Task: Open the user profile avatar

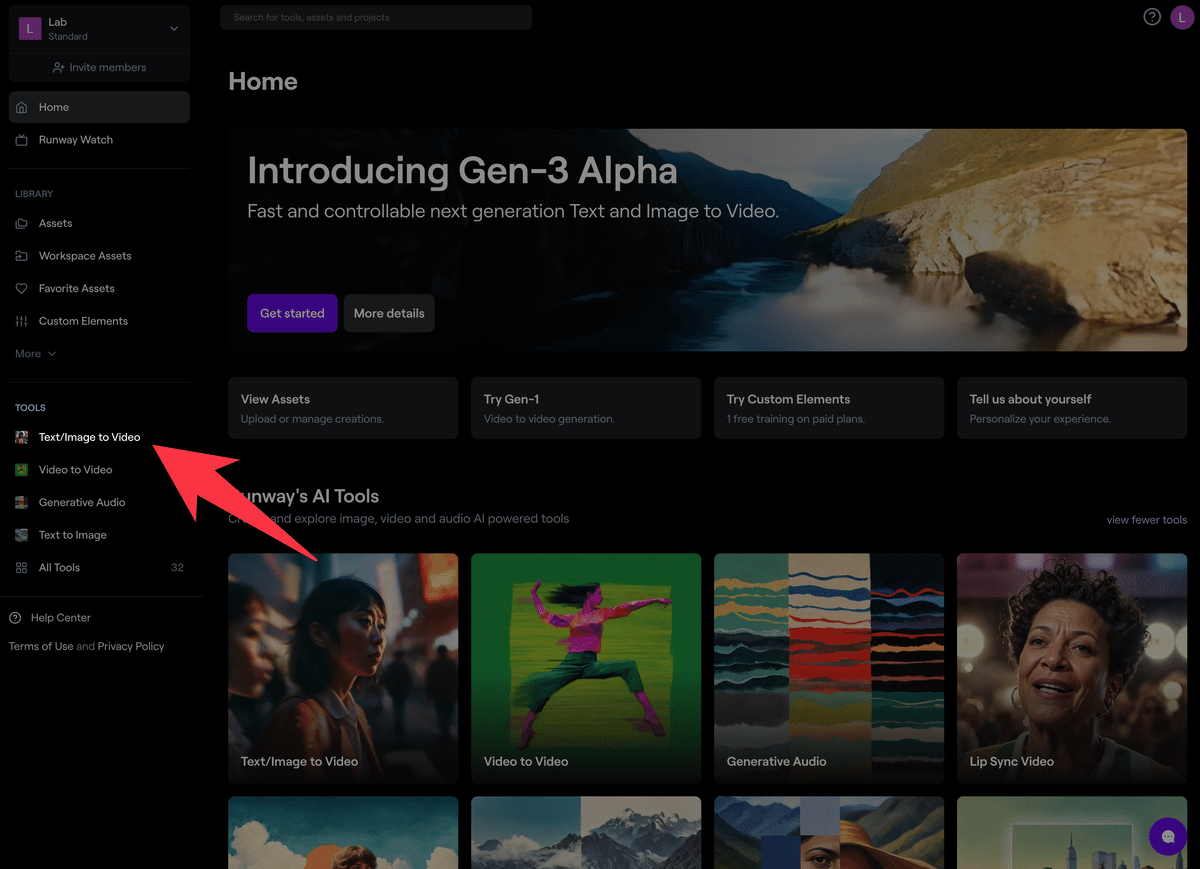Action: coord(1182,18)
